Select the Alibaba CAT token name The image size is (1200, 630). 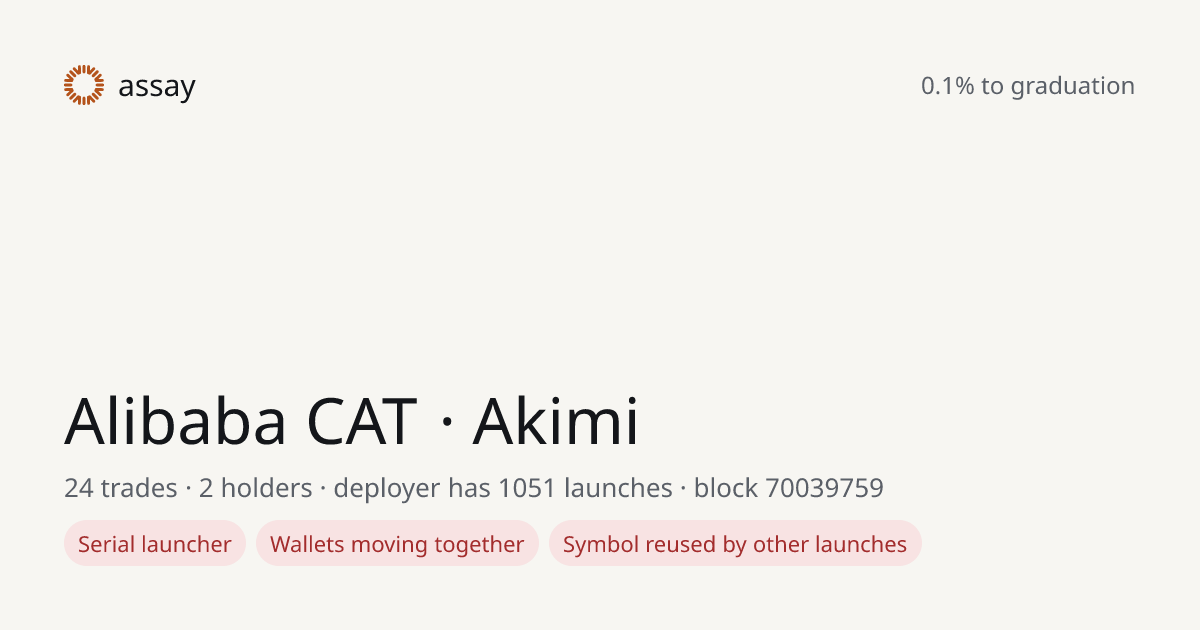(x=240, y=421)
